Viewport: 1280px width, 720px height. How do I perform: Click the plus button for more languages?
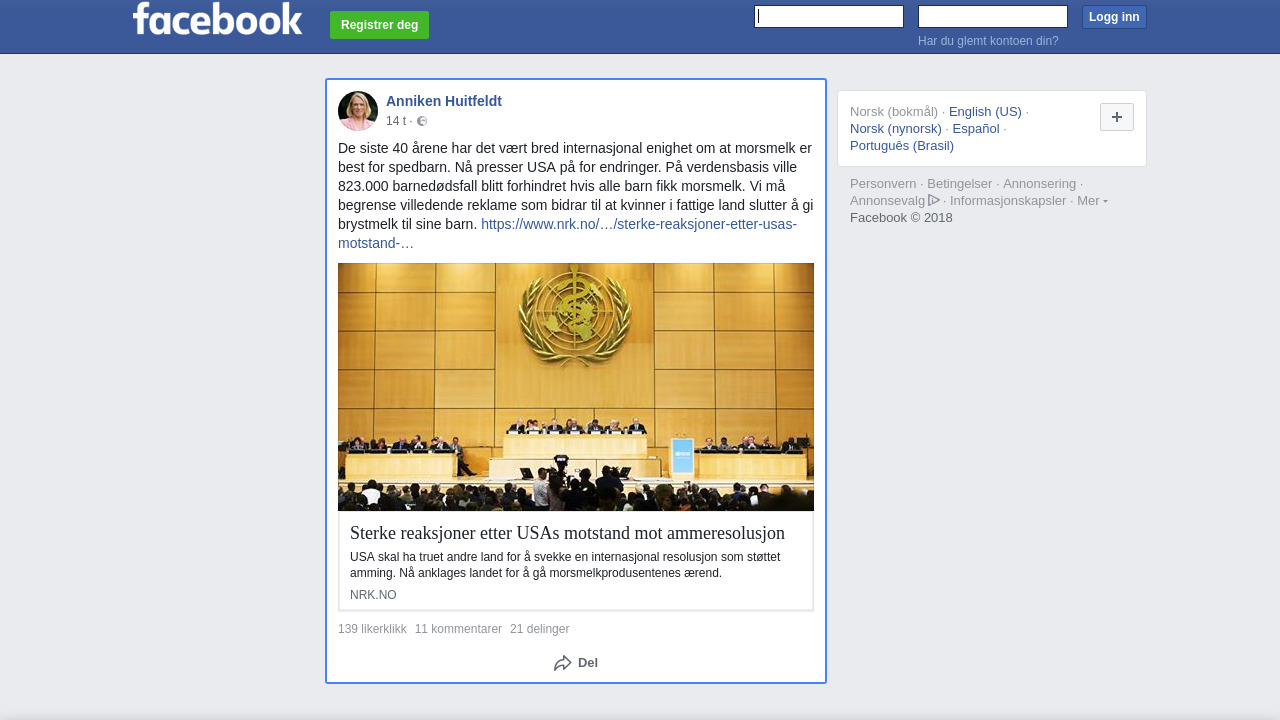click(x=1116, y=117)
